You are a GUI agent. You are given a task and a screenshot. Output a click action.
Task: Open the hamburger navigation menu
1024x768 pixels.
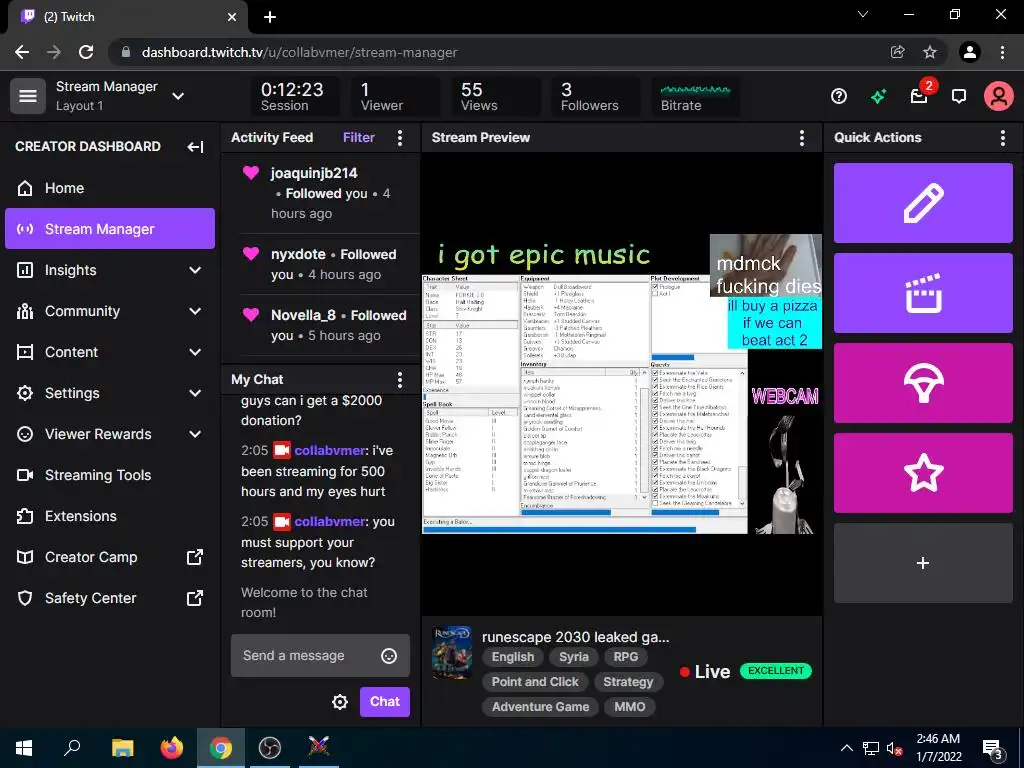click(27, 96)
